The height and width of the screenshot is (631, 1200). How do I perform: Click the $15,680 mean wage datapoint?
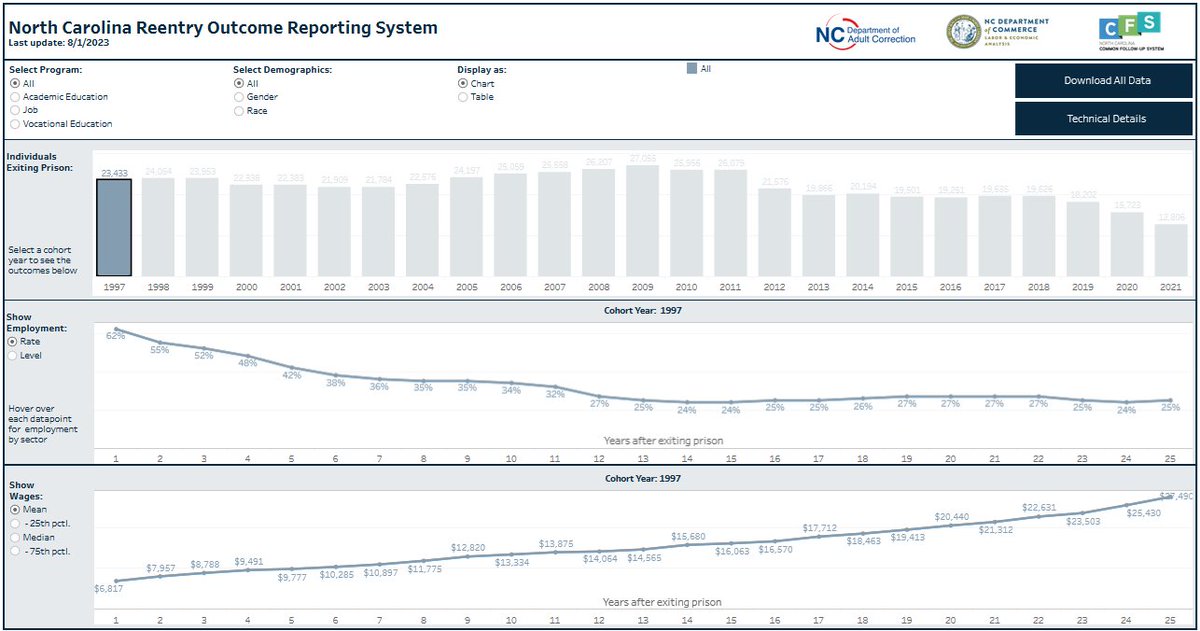687,546
